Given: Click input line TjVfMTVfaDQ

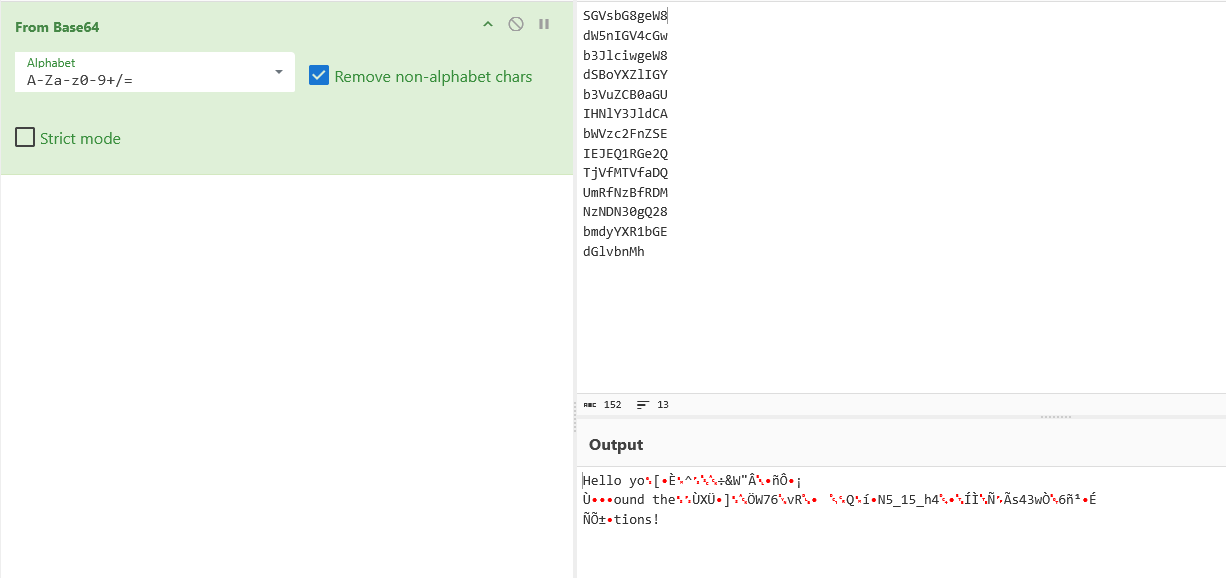Looking at the screenshot, I should [x=625, y=173].
